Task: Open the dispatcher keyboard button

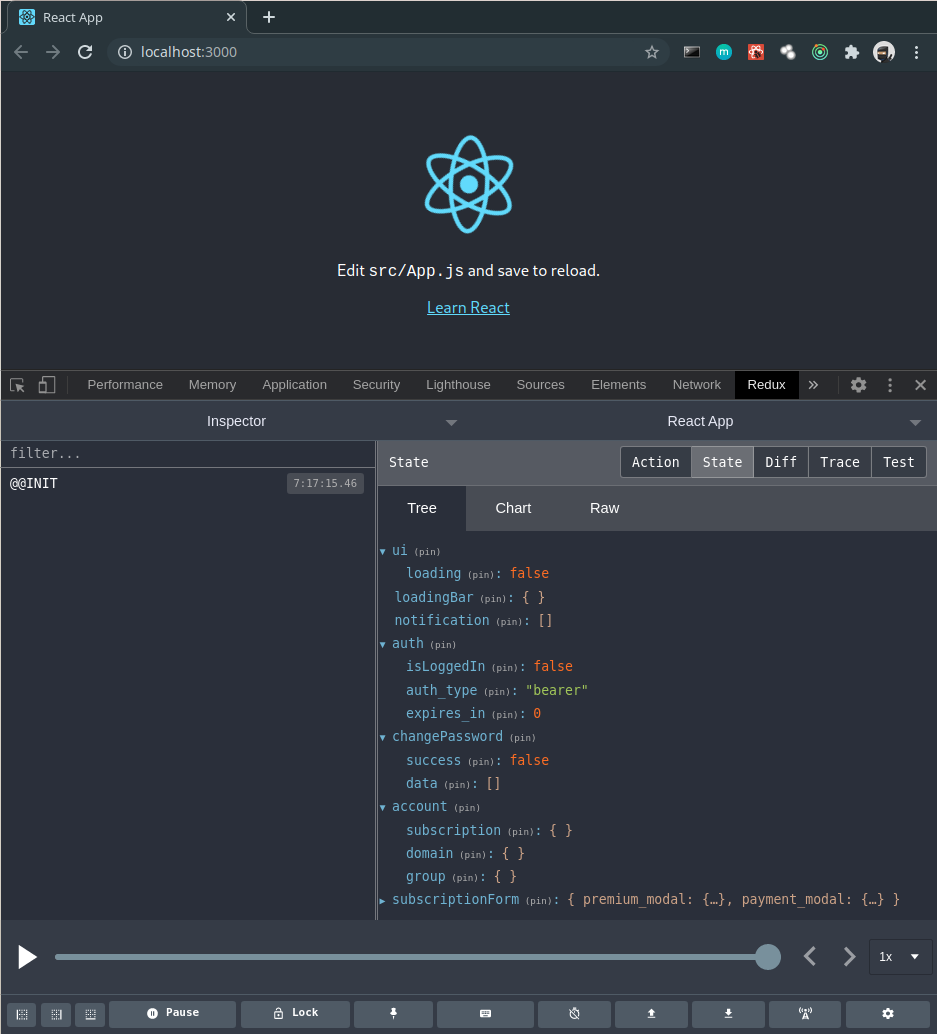Action: click(485, 1014)
